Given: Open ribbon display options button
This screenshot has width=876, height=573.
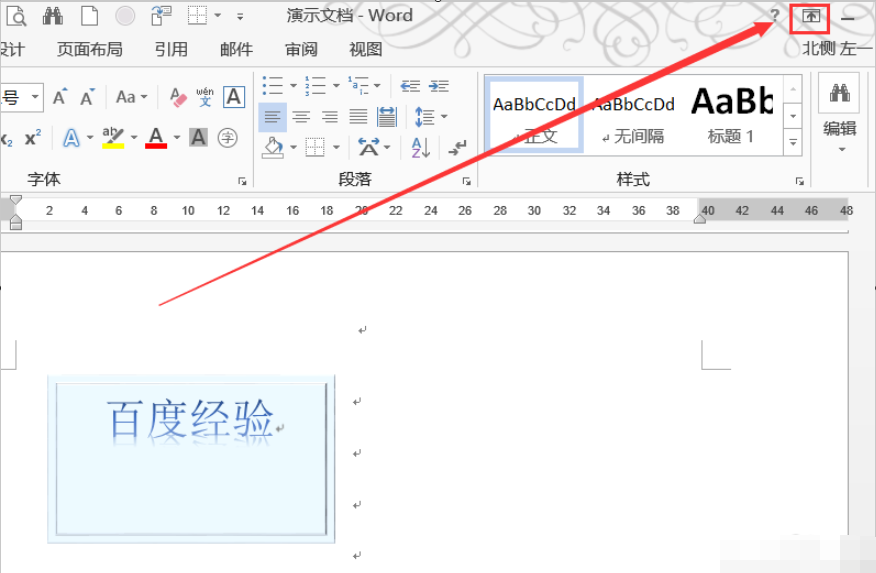Looking at the screenshot, I should coord(811,16).
